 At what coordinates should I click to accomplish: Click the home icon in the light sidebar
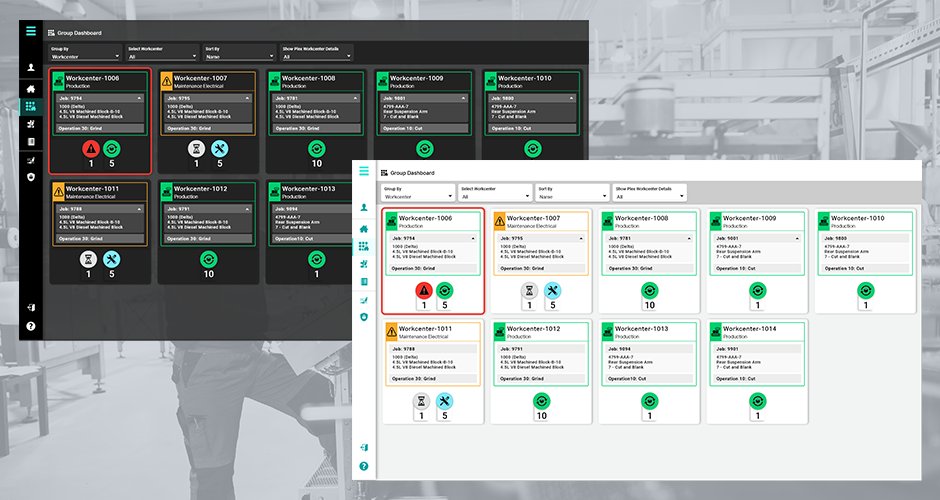click(364, 228)
